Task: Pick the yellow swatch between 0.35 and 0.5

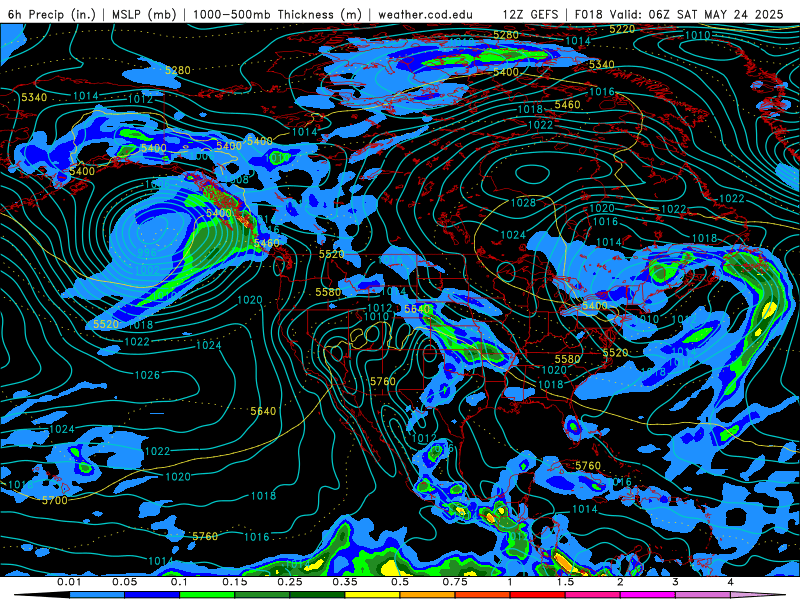Action: (372, 595)
